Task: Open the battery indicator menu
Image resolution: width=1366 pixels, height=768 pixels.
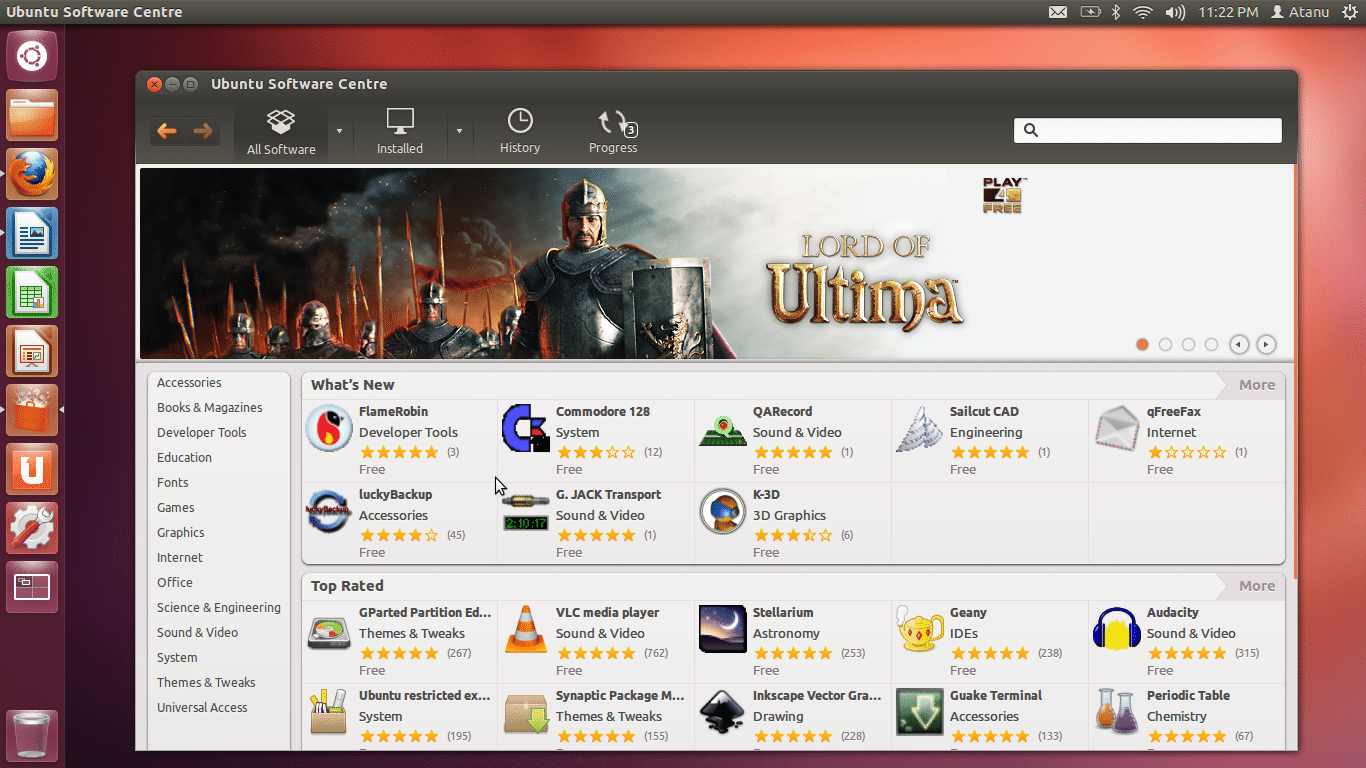Action: pyautogui.click(x=1090, y=12)
